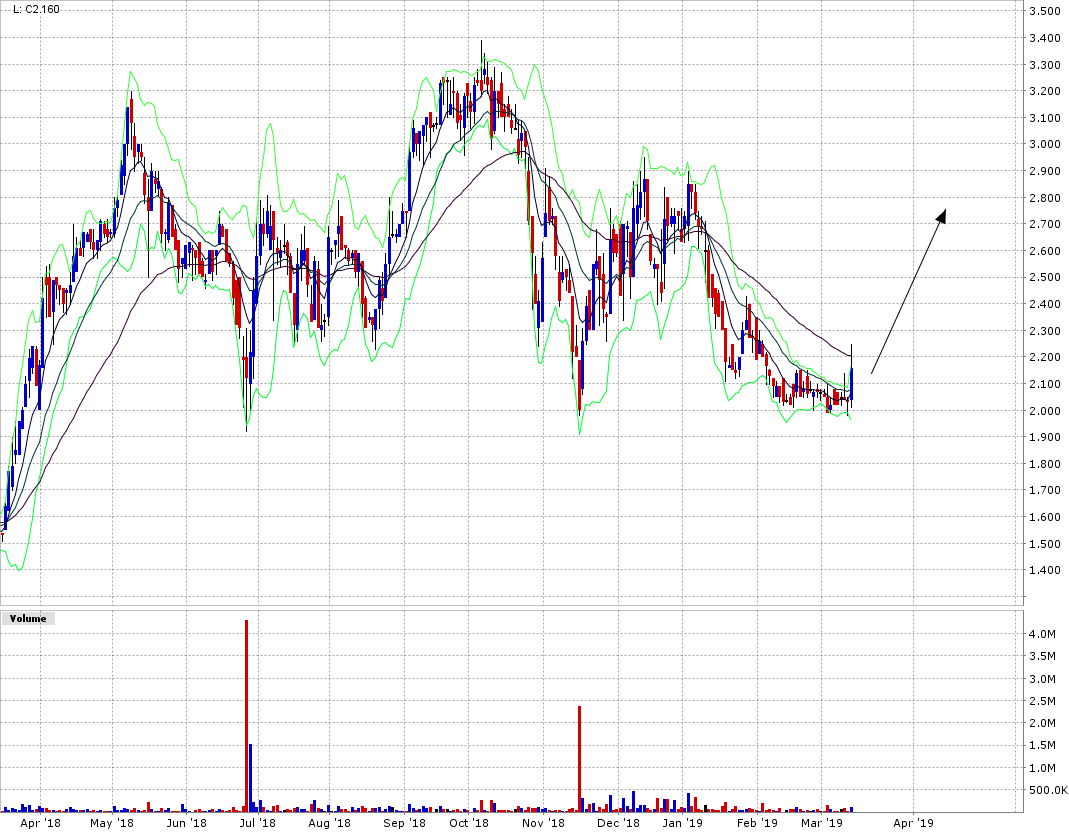The width and height of the screenshot is (1069, 837).
Task: Click the 2.700 price axis label
Action: click(x=1045, y=224)
